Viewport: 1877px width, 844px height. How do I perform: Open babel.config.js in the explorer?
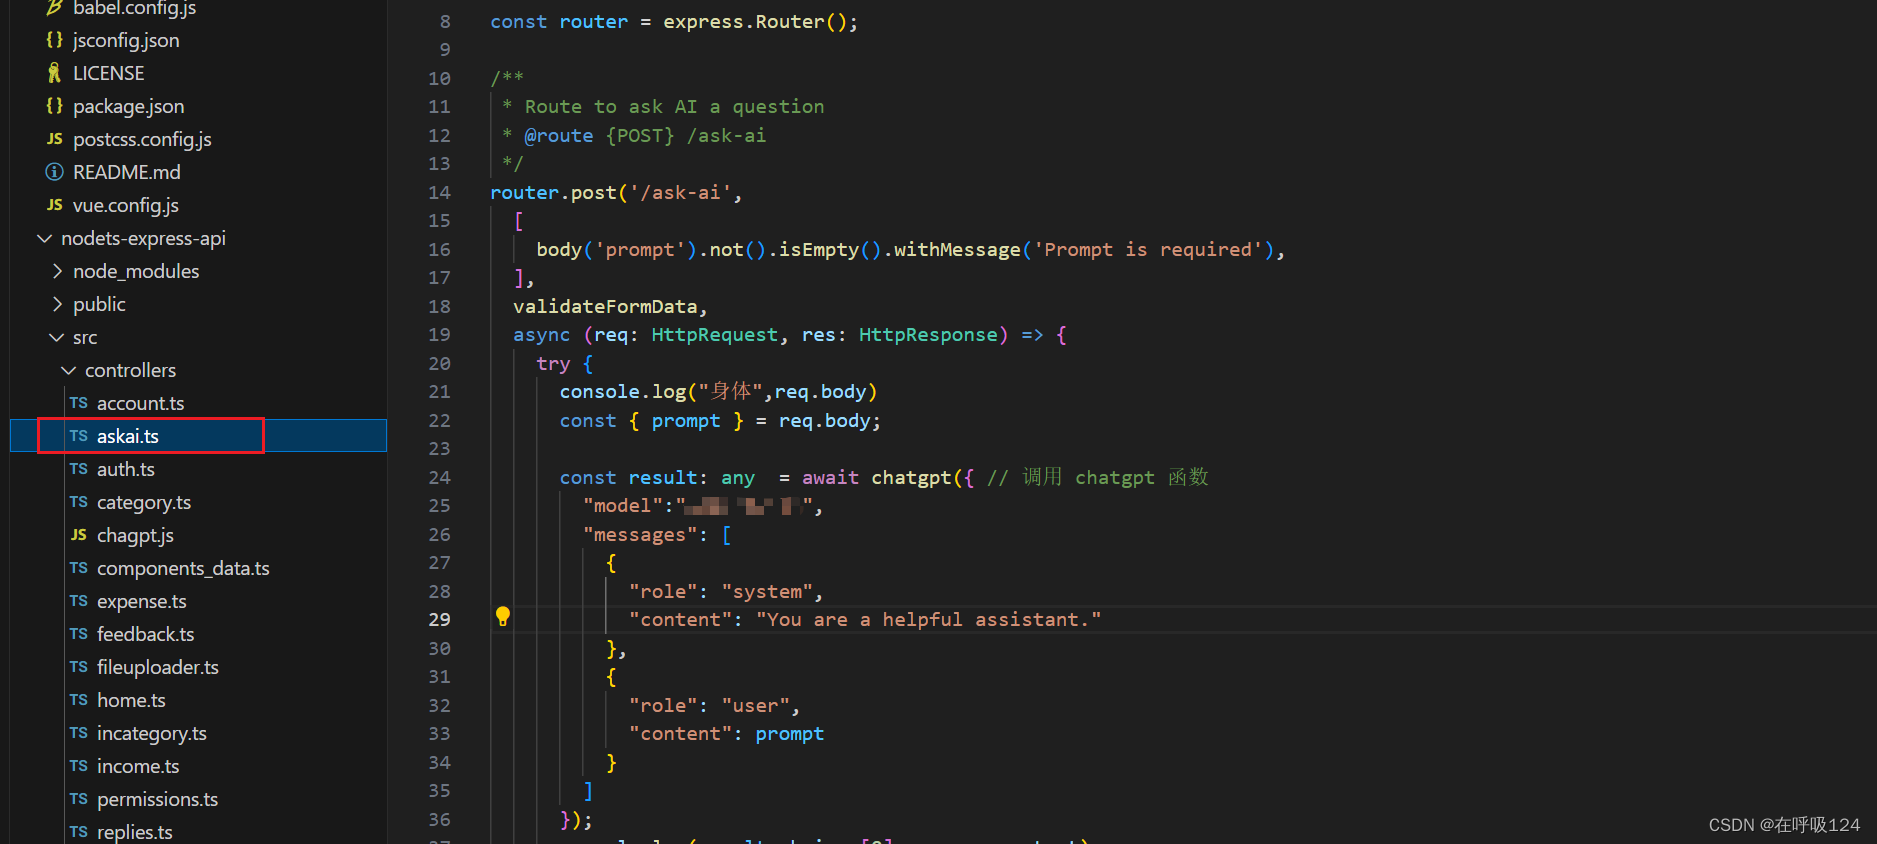[134, 8]
